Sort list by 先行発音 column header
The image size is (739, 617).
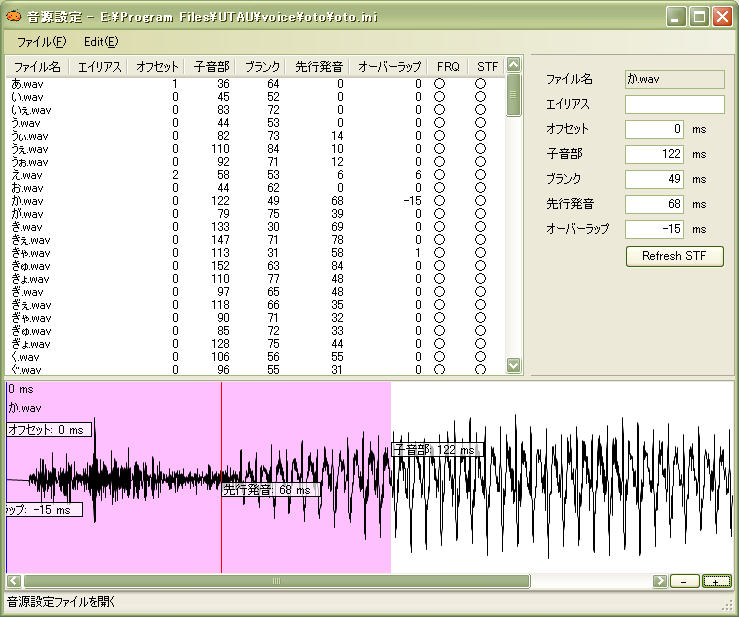318,67
